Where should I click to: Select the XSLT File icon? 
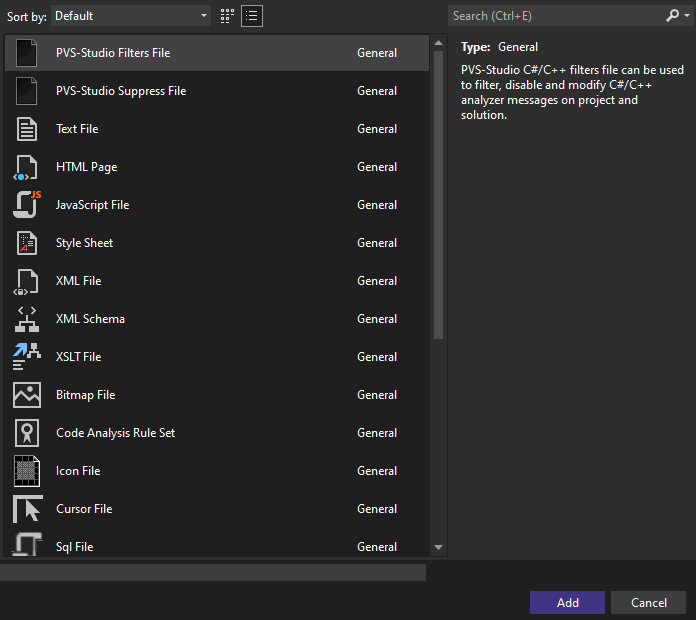click(x=27, y=357)
